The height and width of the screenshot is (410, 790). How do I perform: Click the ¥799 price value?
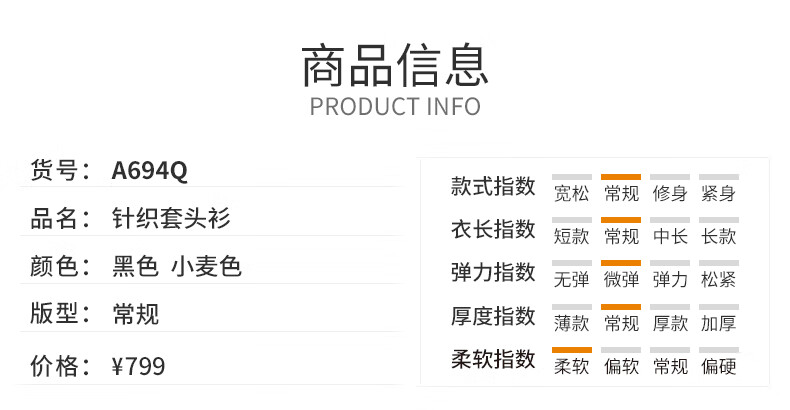coord(138,366)
